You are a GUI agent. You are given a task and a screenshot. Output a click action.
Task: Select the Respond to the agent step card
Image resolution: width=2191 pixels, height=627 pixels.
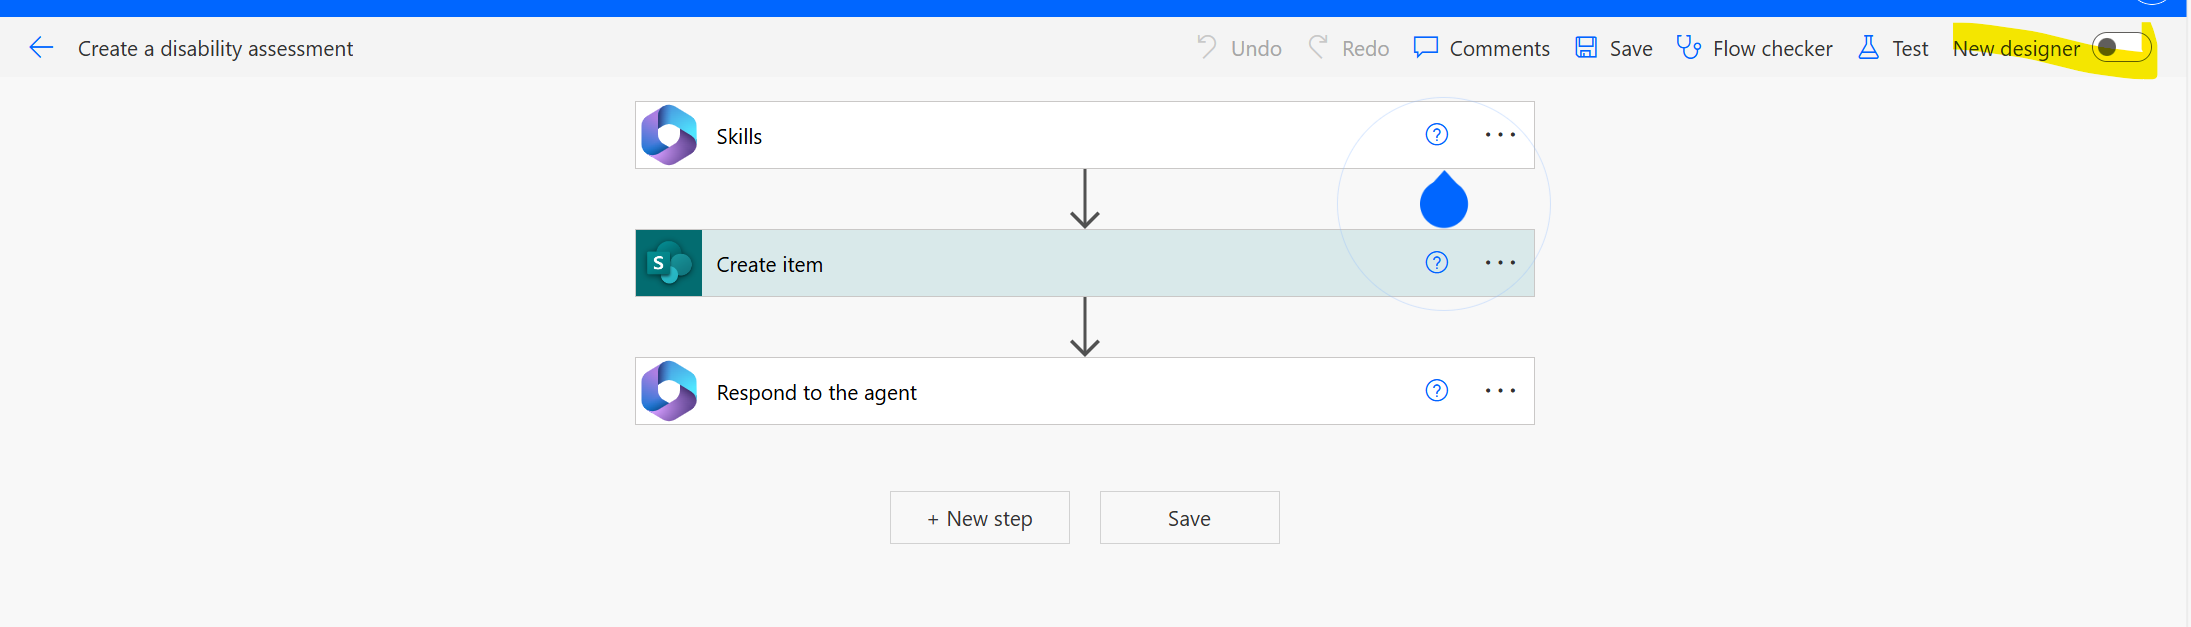pos(1000,390)
